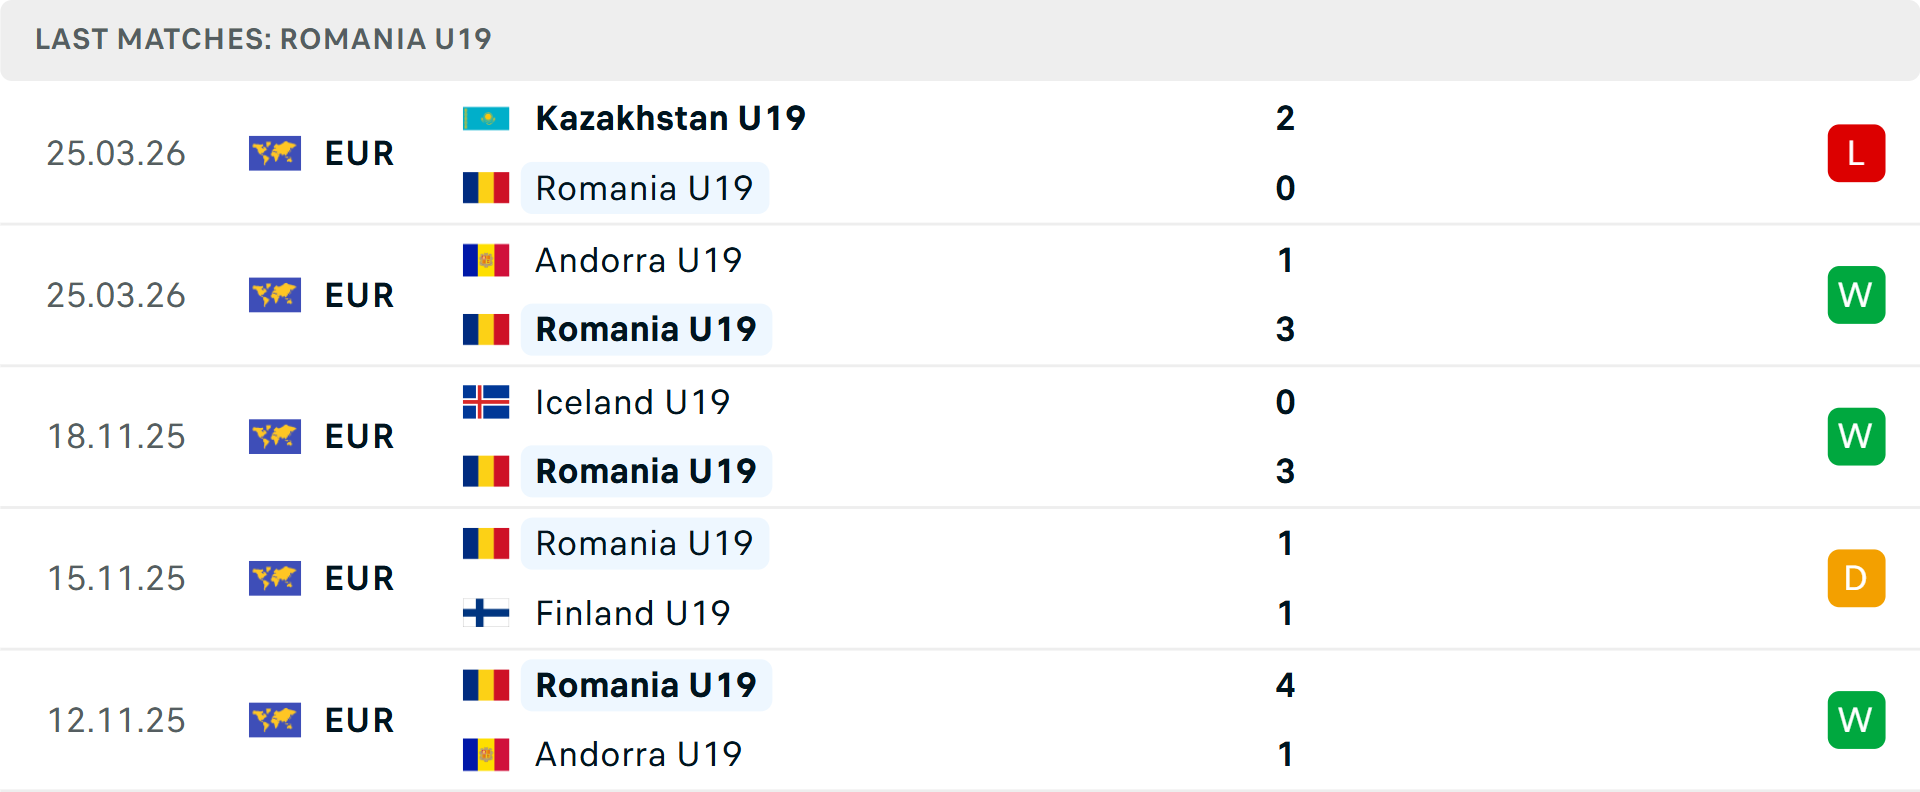Select the orange D draw badge

pos(1856,578)
